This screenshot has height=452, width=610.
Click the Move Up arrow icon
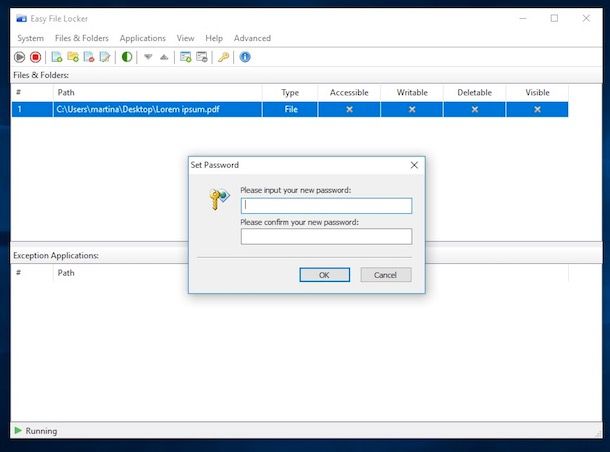(x=164, y=57)
